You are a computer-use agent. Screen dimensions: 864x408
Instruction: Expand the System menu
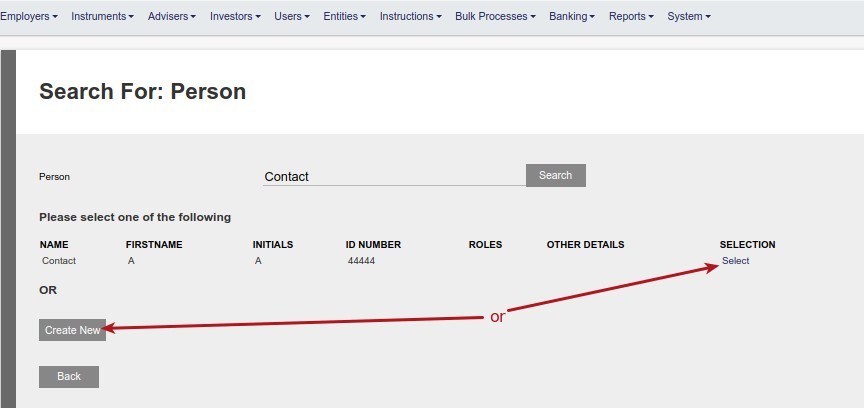689,17
